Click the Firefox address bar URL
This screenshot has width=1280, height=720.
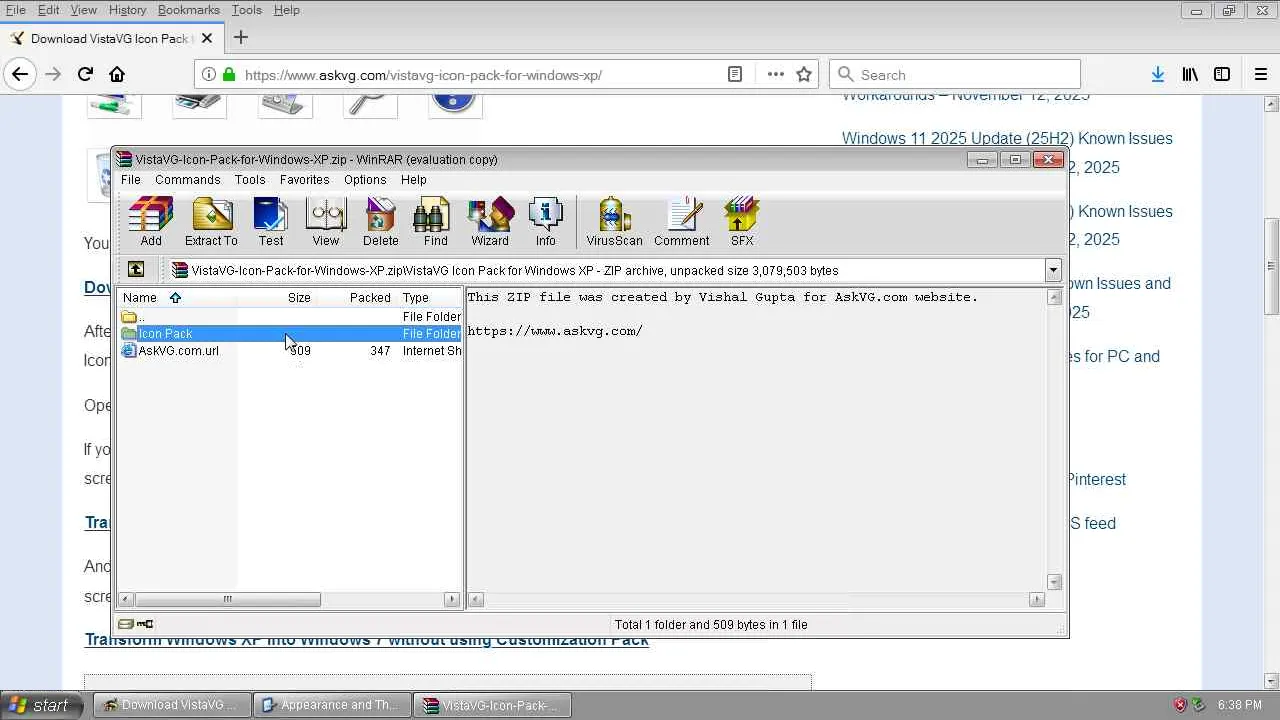point(423,75)
